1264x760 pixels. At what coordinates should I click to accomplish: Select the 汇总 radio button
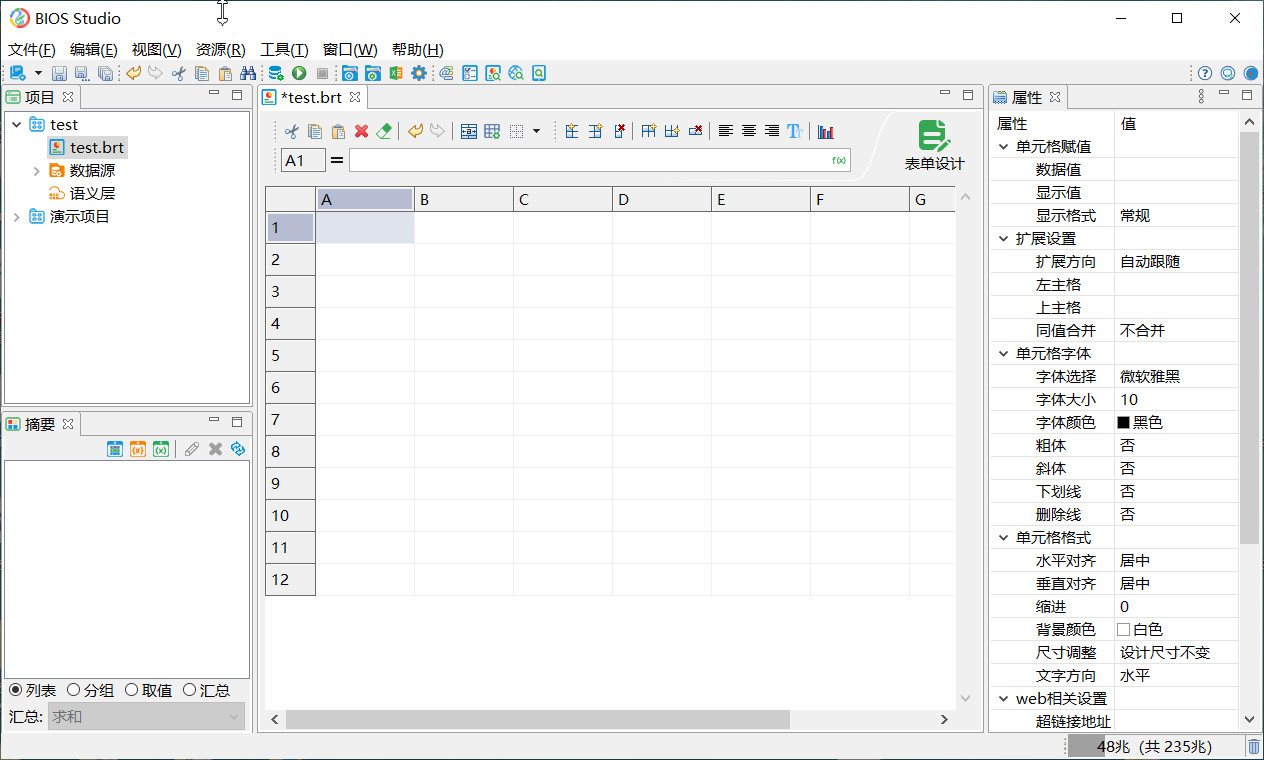point(190,690)
